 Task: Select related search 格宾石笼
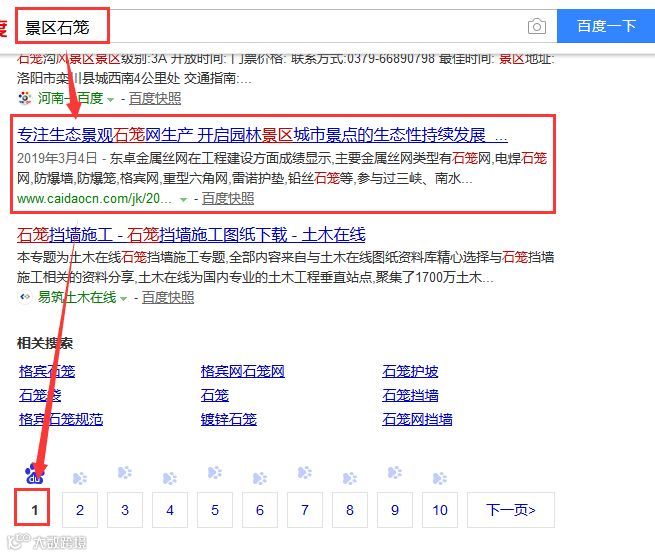tap(47, 371)
